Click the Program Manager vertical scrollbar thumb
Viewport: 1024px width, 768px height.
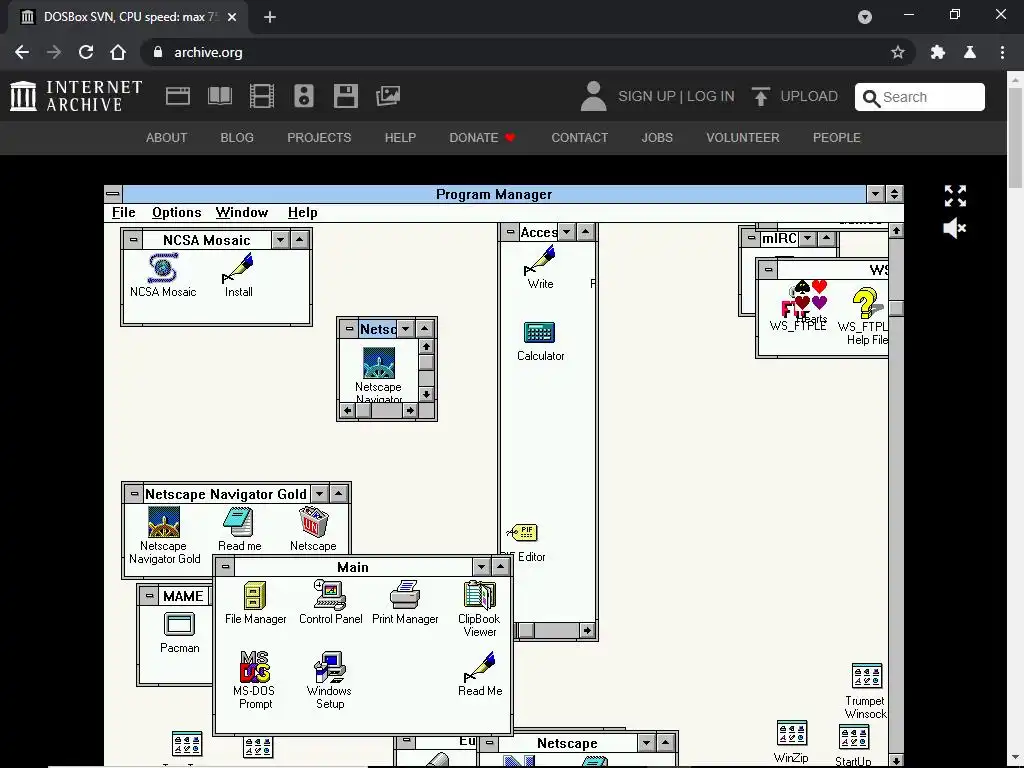897,308
